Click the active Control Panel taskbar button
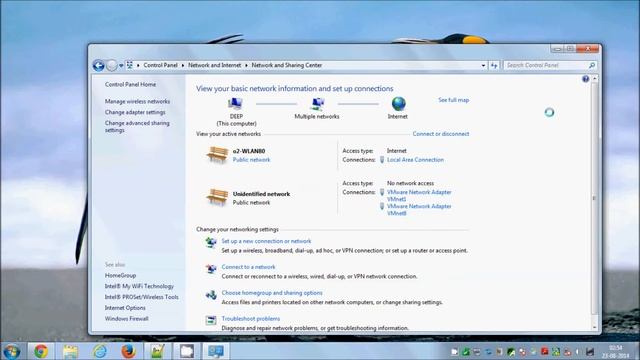The image size is (640, 360). tap(216, 351)
